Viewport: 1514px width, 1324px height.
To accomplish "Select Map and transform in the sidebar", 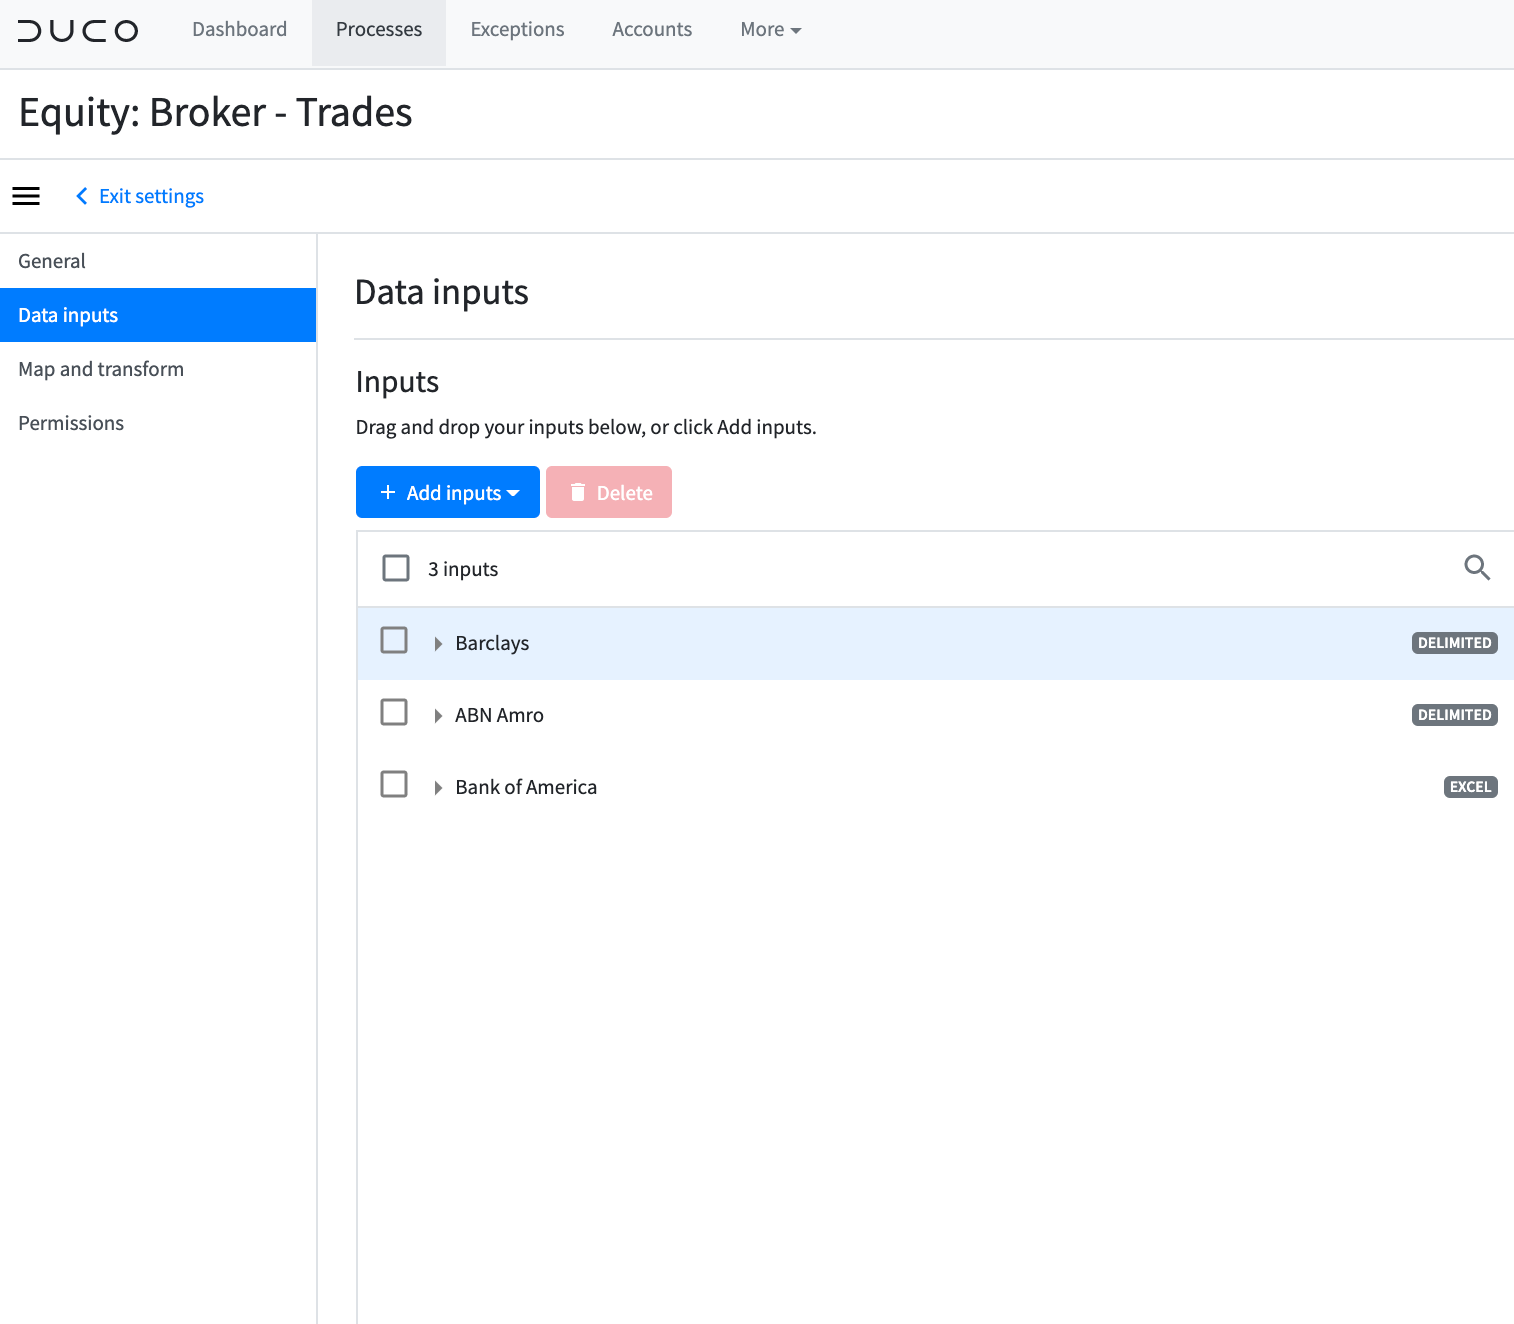I will 100,369.
